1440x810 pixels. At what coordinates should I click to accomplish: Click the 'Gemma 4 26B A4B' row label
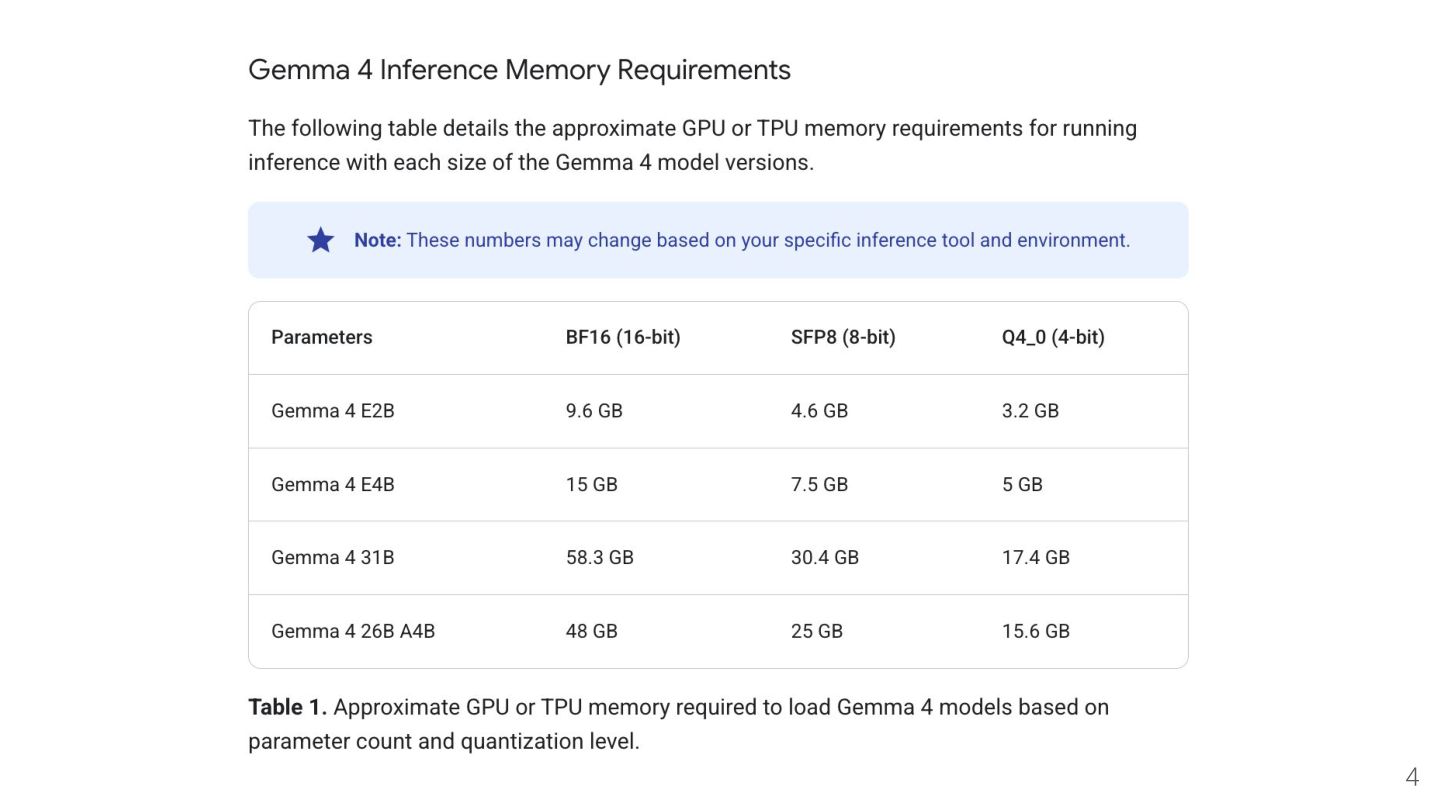tap(353, 631)
